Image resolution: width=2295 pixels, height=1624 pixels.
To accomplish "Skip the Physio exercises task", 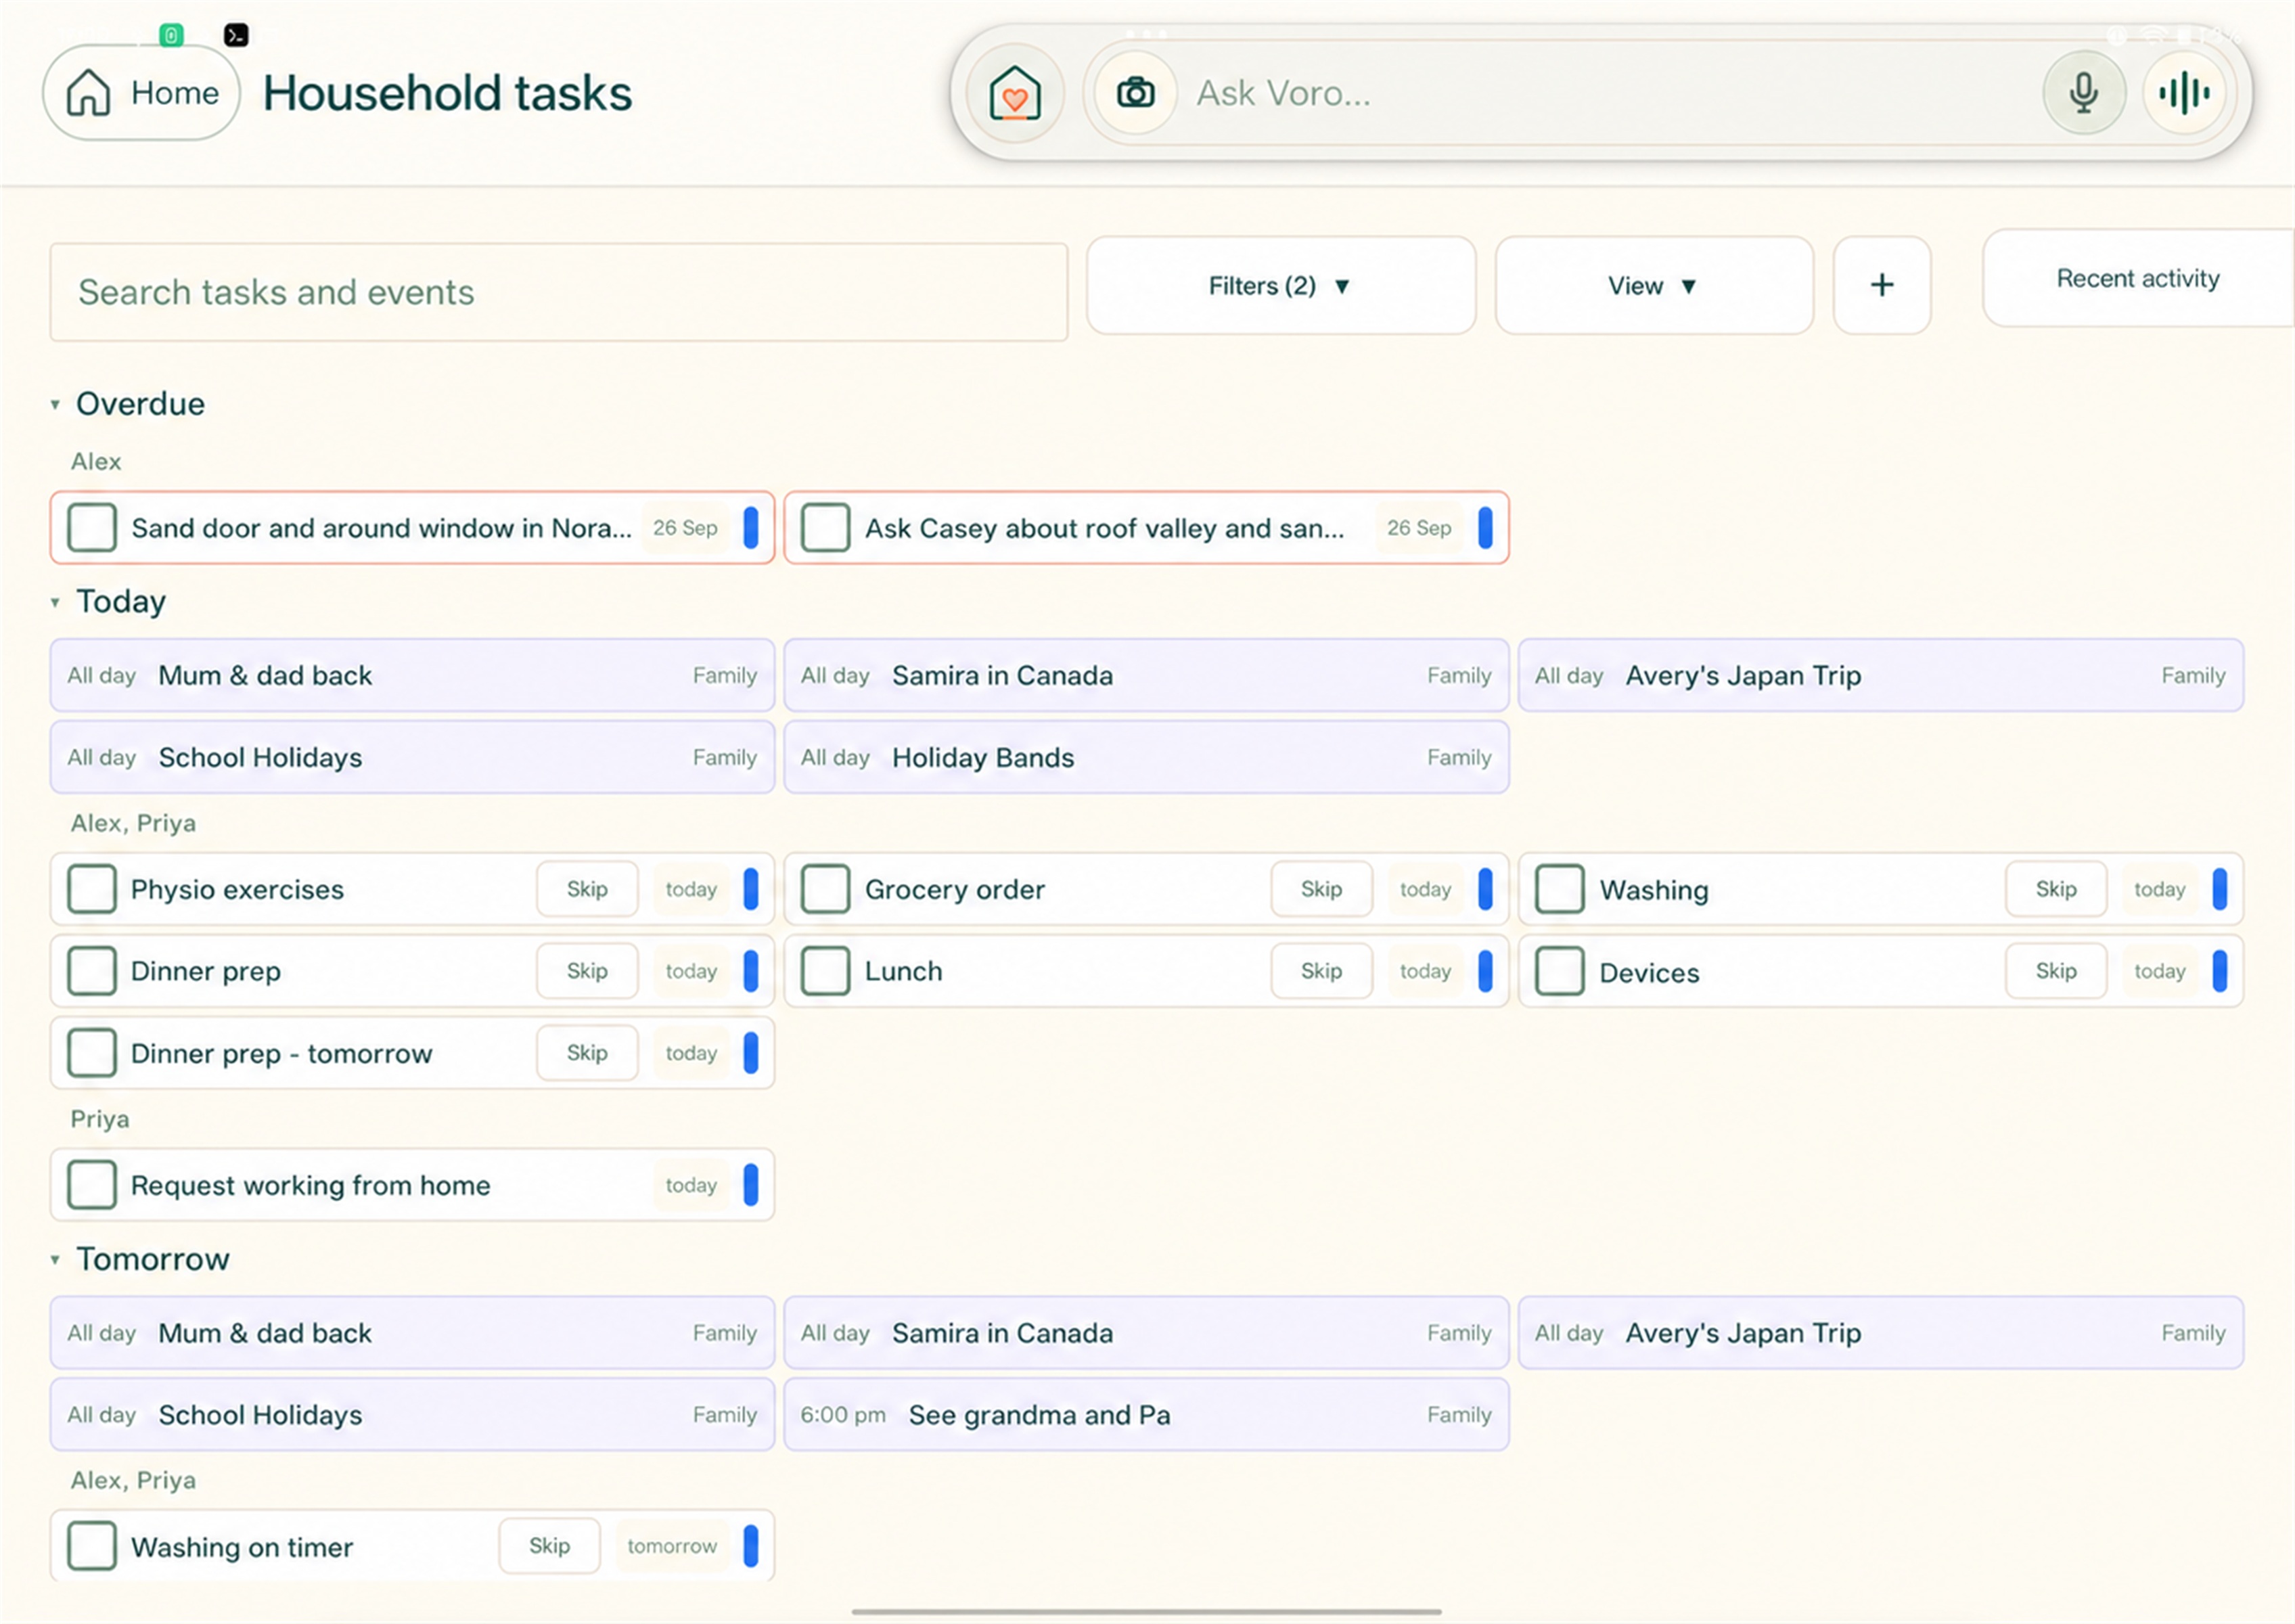I will (587, 889).
